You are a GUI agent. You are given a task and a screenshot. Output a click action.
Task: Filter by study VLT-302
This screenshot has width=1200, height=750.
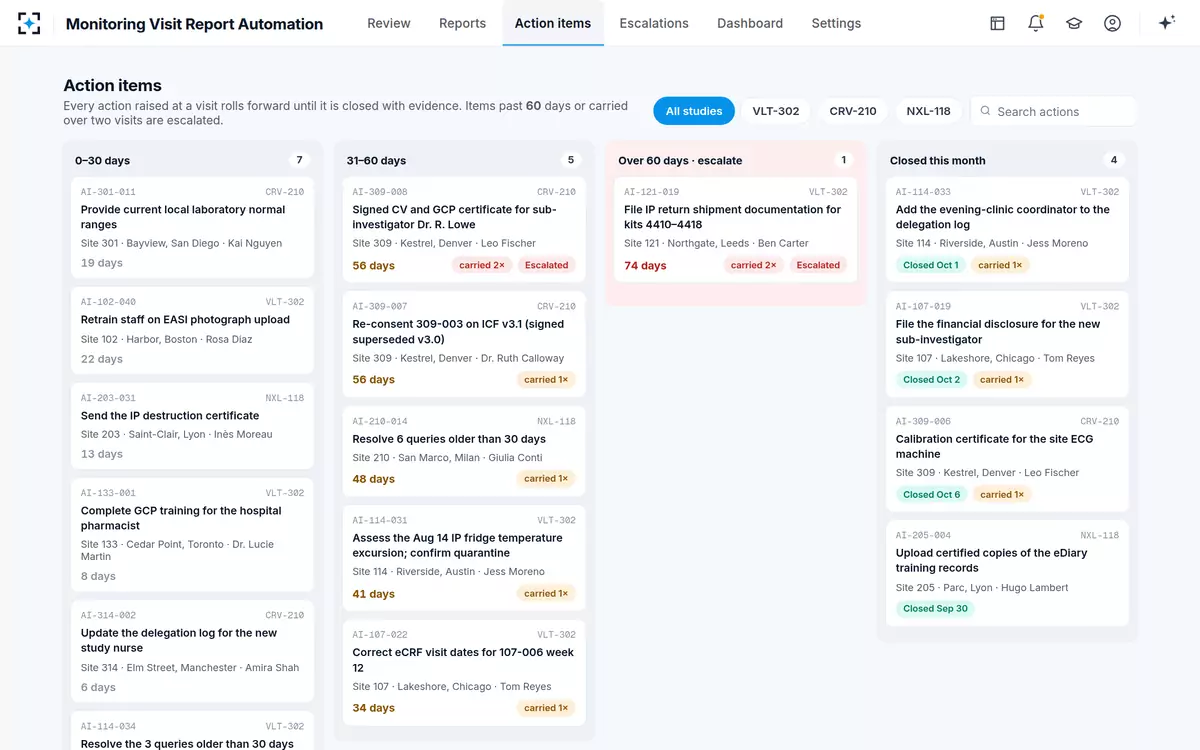point(776,111)
